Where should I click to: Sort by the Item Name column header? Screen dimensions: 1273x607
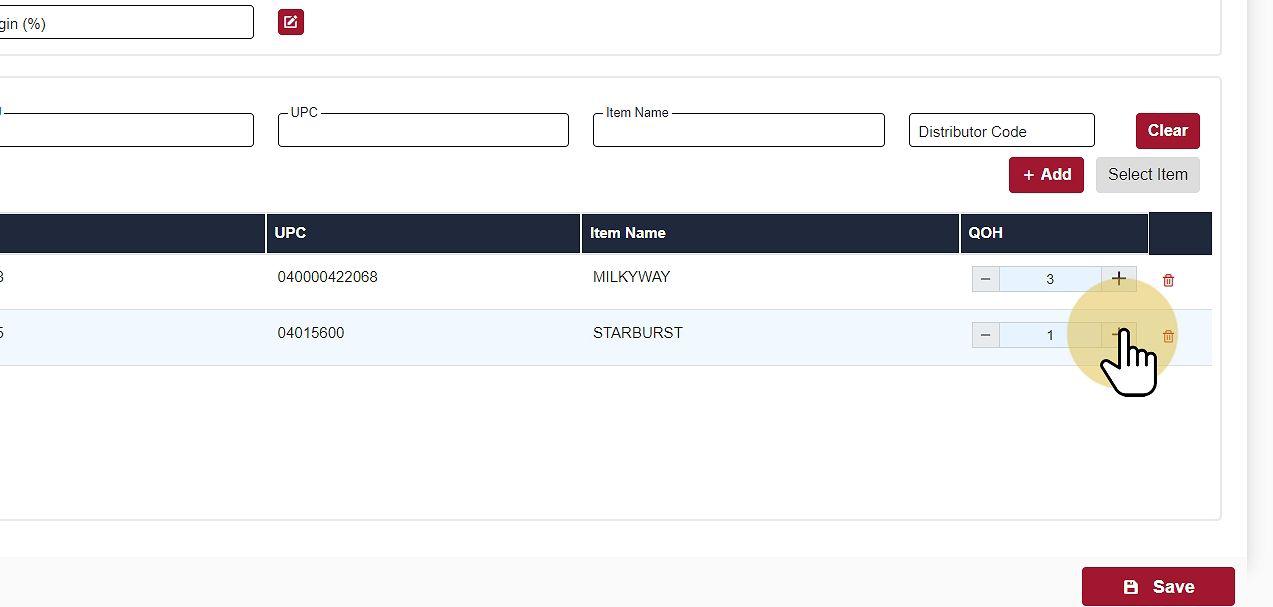point(627,233)
